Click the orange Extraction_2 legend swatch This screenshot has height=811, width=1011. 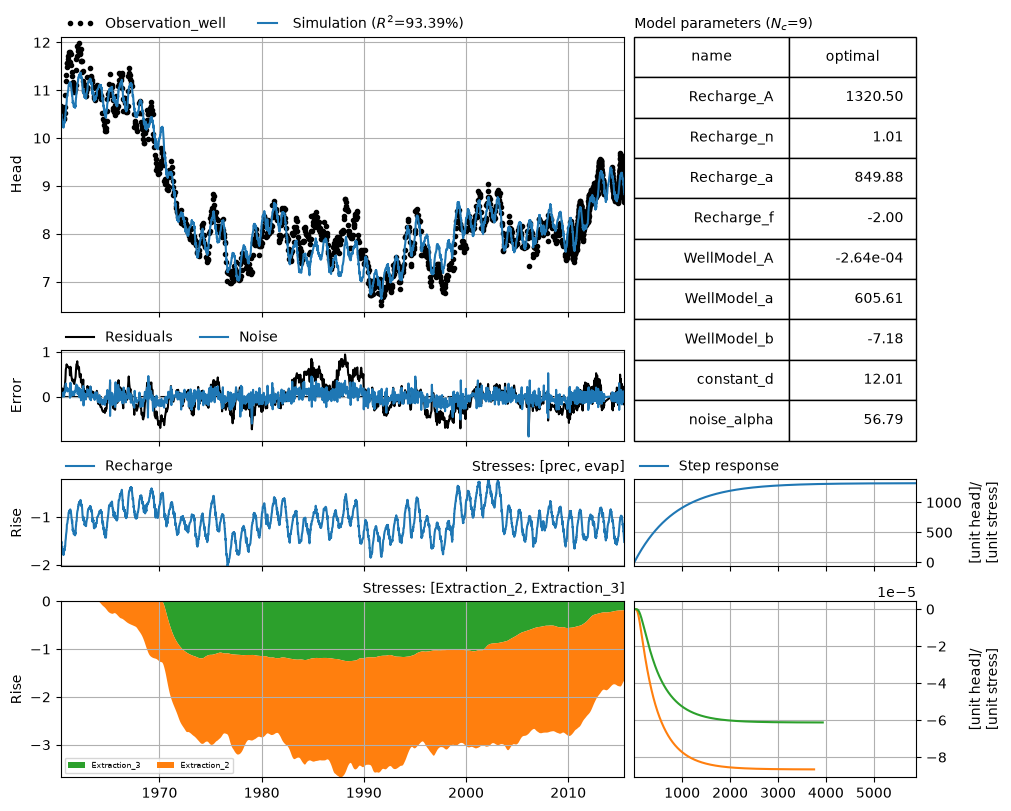166,765
